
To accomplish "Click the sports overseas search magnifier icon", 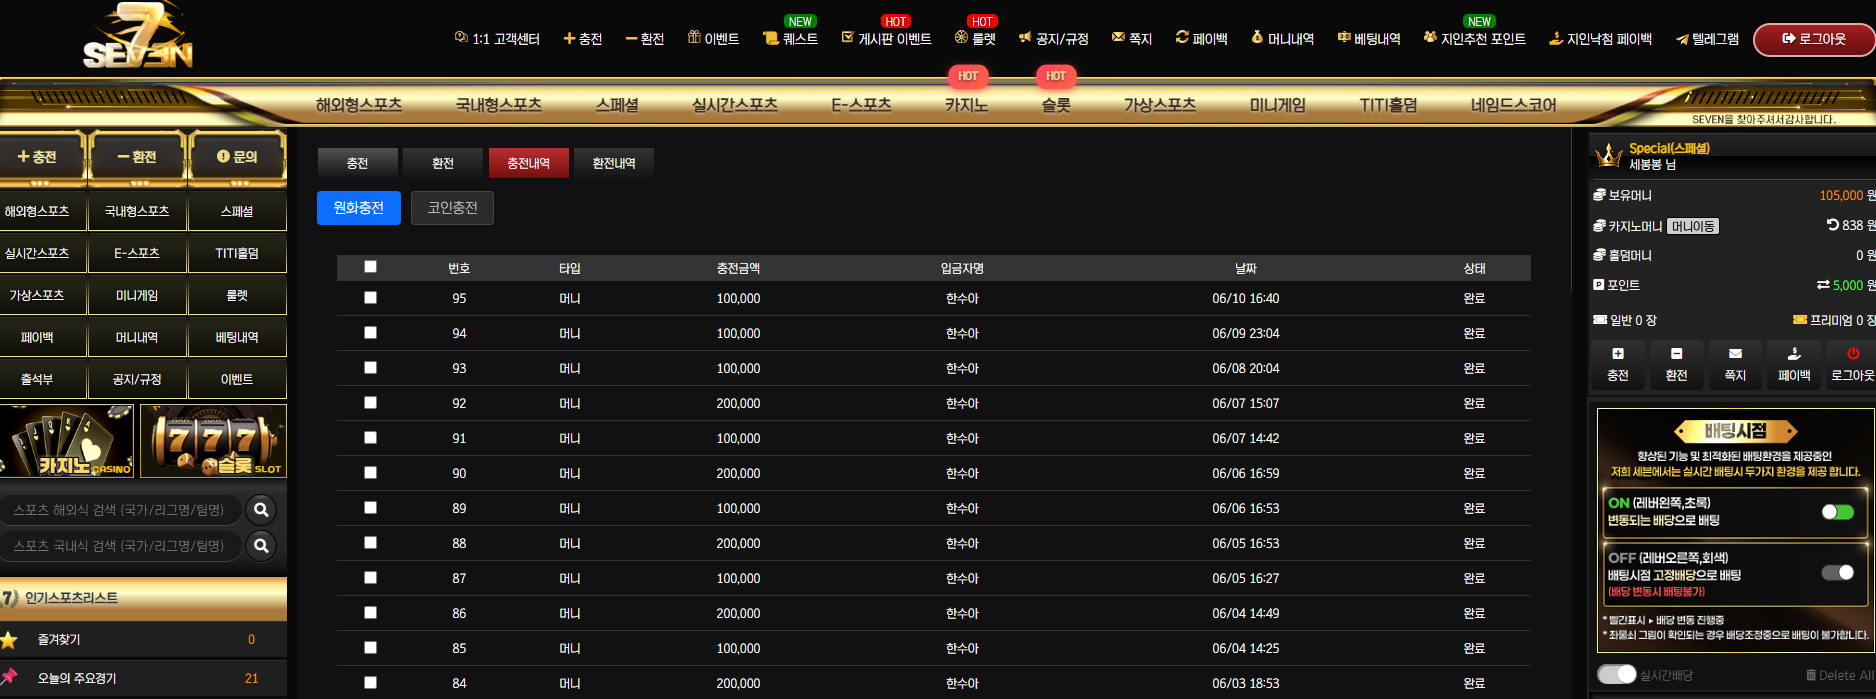I will [261, 510].
